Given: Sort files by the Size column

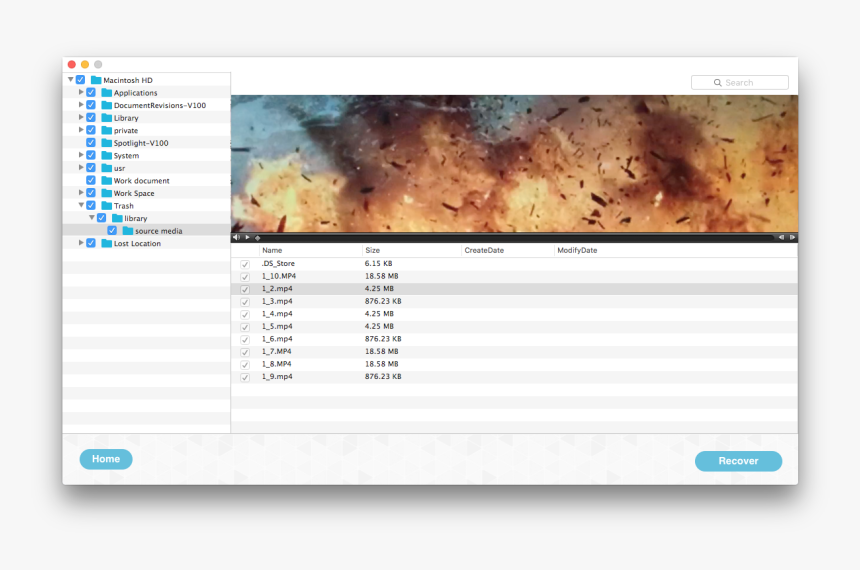Looking at the screenshot, I should pyautogui.click(x=411, y=250).
